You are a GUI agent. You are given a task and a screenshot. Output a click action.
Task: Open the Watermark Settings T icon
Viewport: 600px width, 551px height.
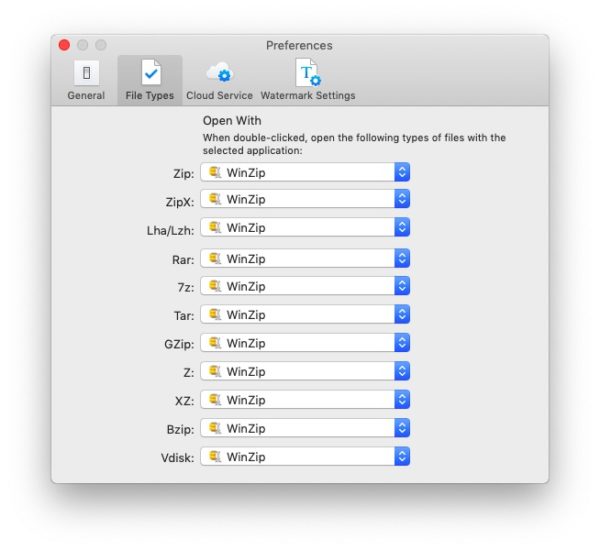[x=308, y=72]
